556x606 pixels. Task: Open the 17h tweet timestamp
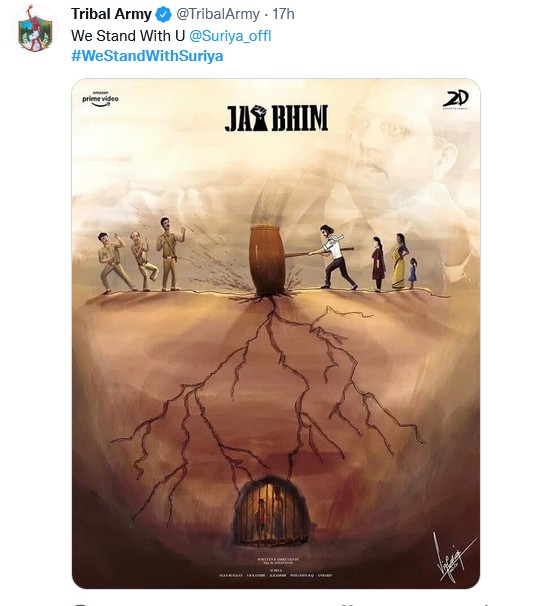click(x=283, y=14)
